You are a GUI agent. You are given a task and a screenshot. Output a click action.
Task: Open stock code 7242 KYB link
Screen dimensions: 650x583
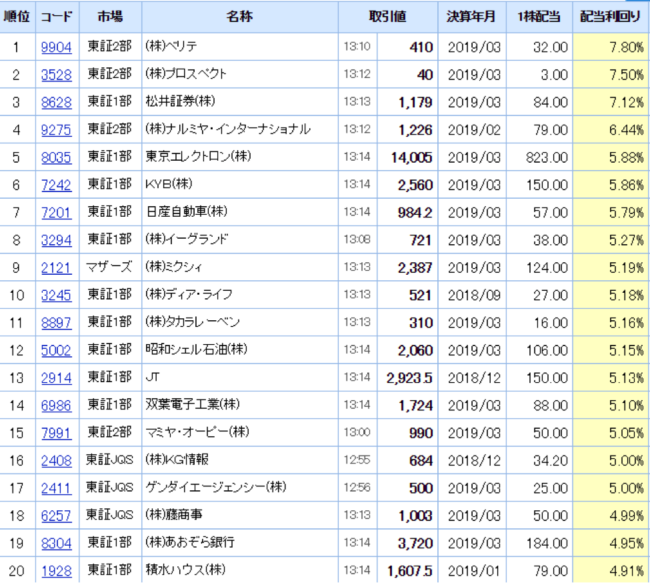[56, 184]
